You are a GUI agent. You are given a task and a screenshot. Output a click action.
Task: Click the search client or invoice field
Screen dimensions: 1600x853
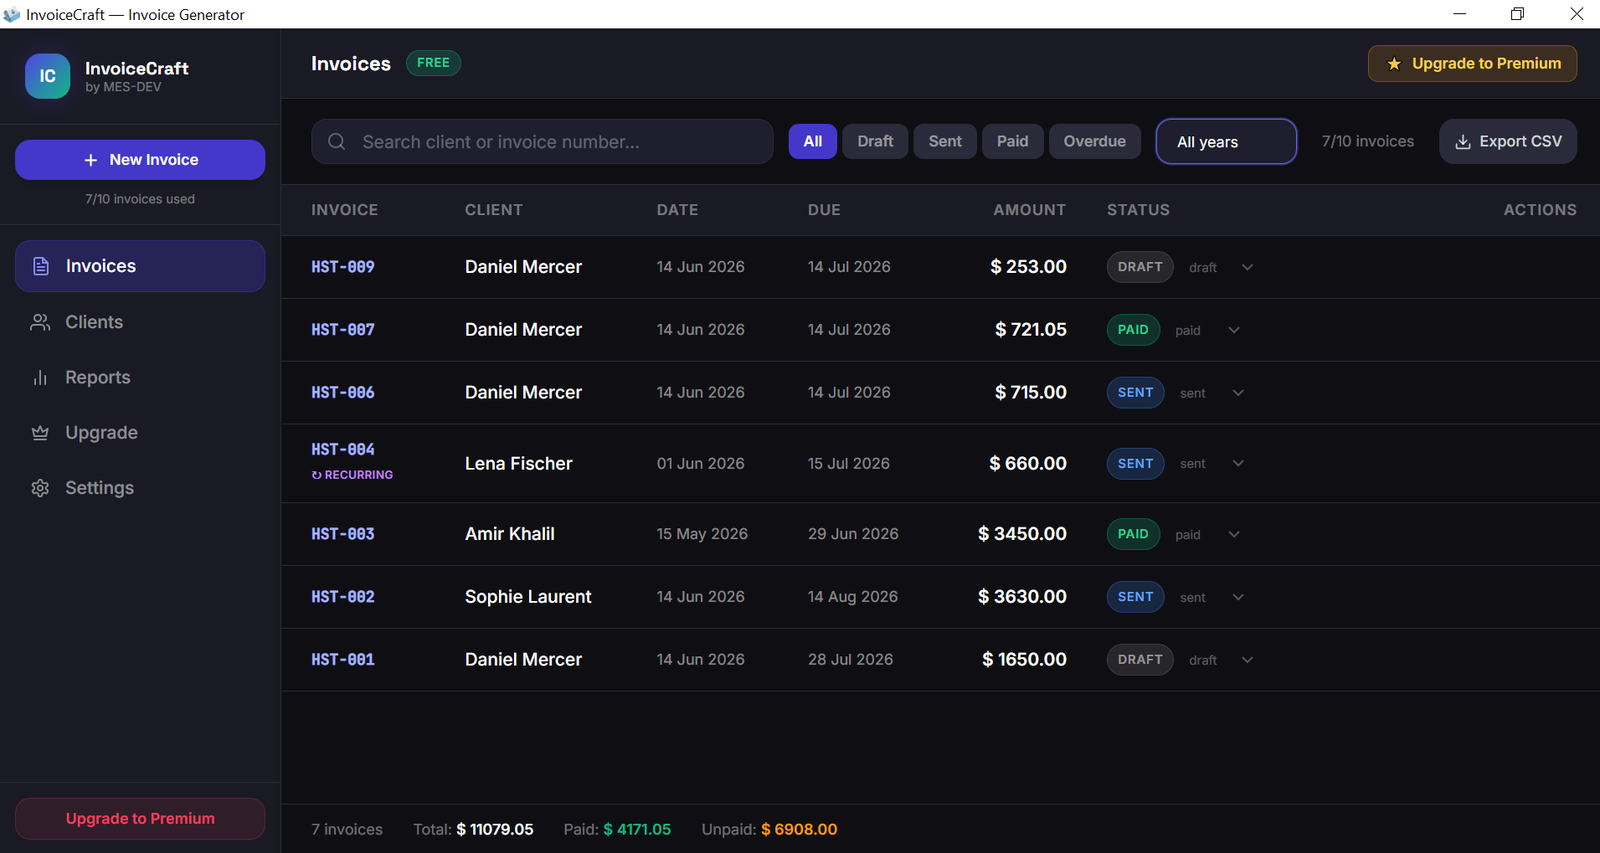[542, 142]
